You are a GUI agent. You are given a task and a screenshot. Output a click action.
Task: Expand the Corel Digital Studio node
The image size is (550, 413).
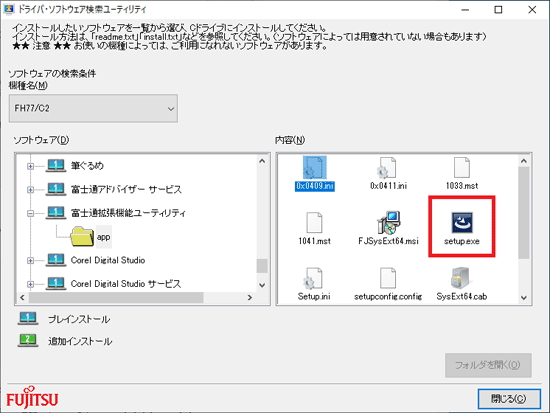tap(31, 260)
